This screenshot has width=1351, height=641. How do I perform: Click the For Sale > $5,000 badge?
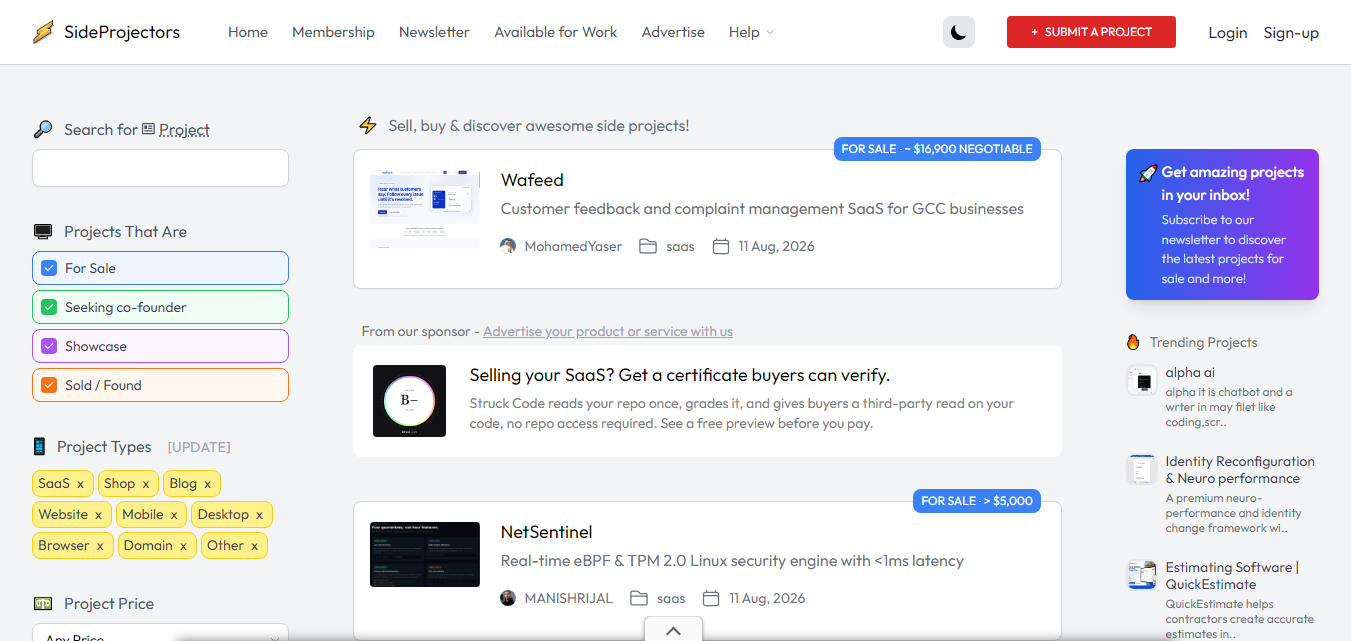pyautogui.click(x=977, y=501)
